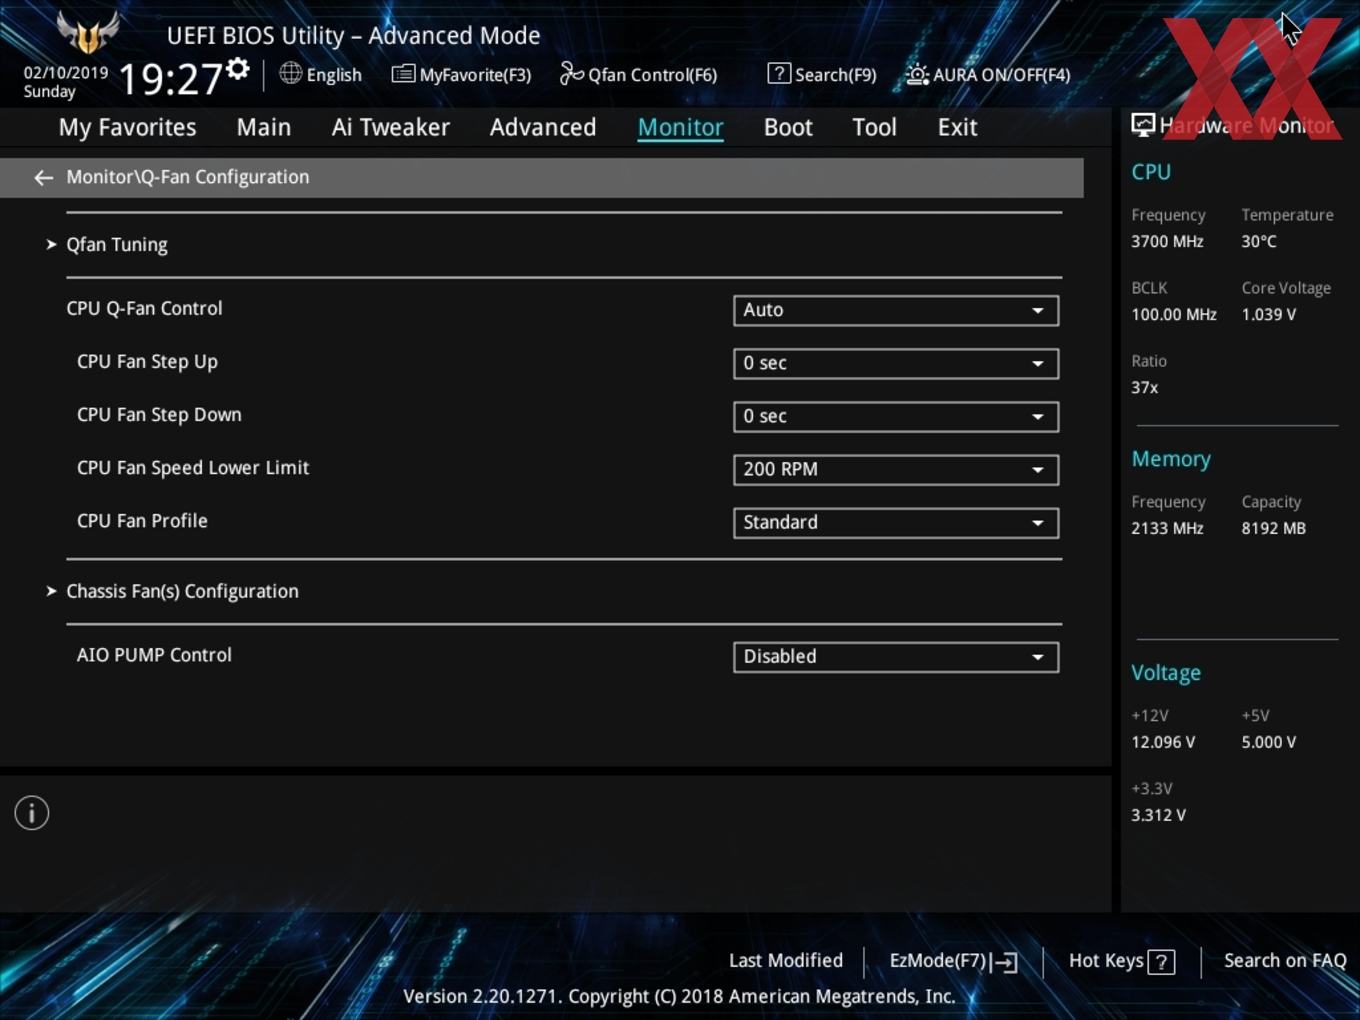Open CPU Fan Speed Lower Limit dropdown
The width and height of the screenshot is (1360, 1020).
coord(896,469)
